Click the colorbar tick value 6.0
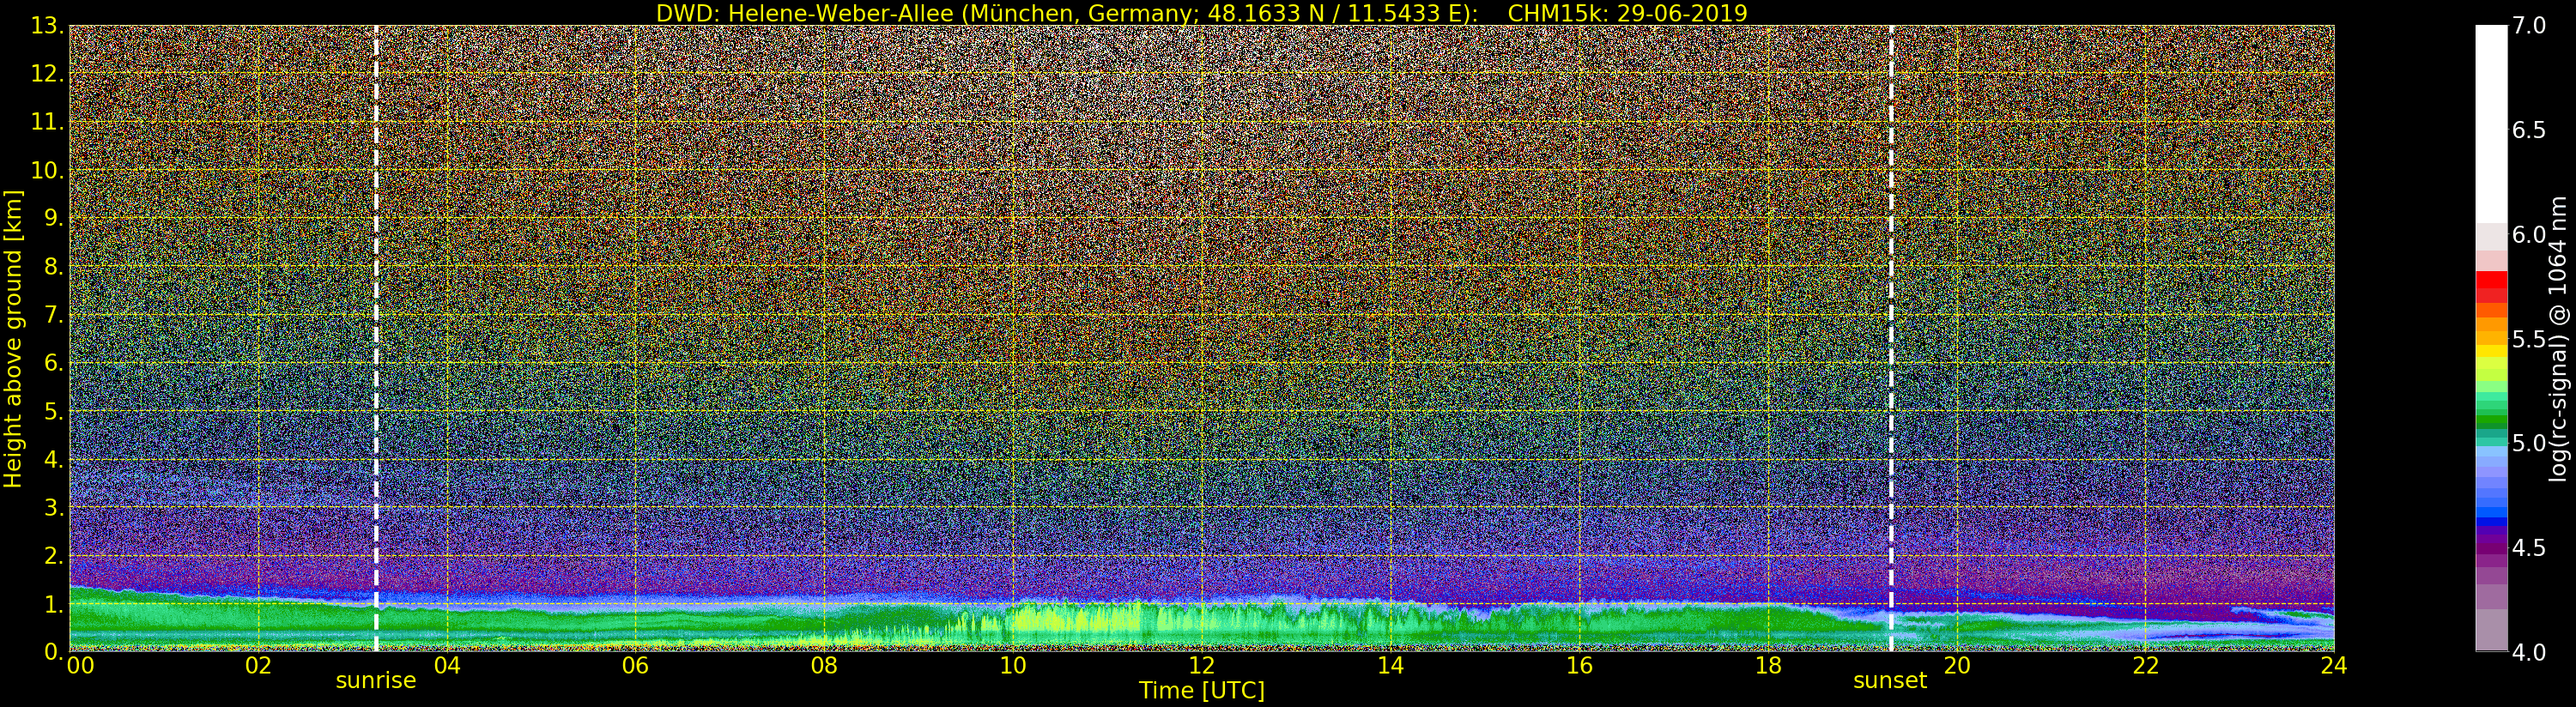The height and width of the screenshot is (707, 2576). point(2529,235)
